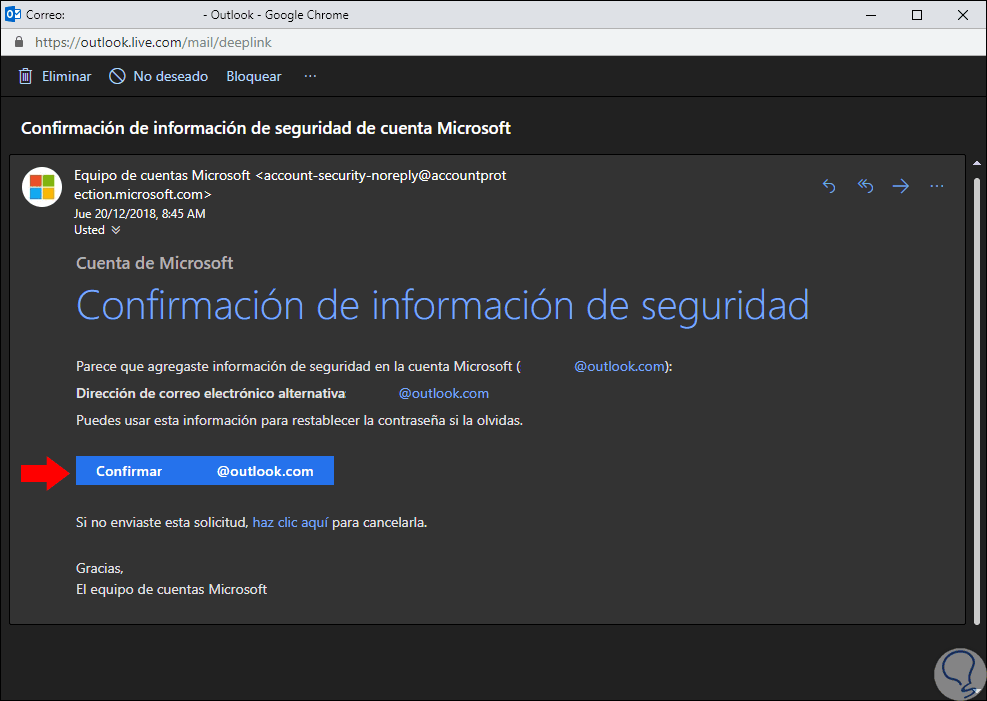
Task: Click the Eliminar trash icon
Action: pos(25,76)
